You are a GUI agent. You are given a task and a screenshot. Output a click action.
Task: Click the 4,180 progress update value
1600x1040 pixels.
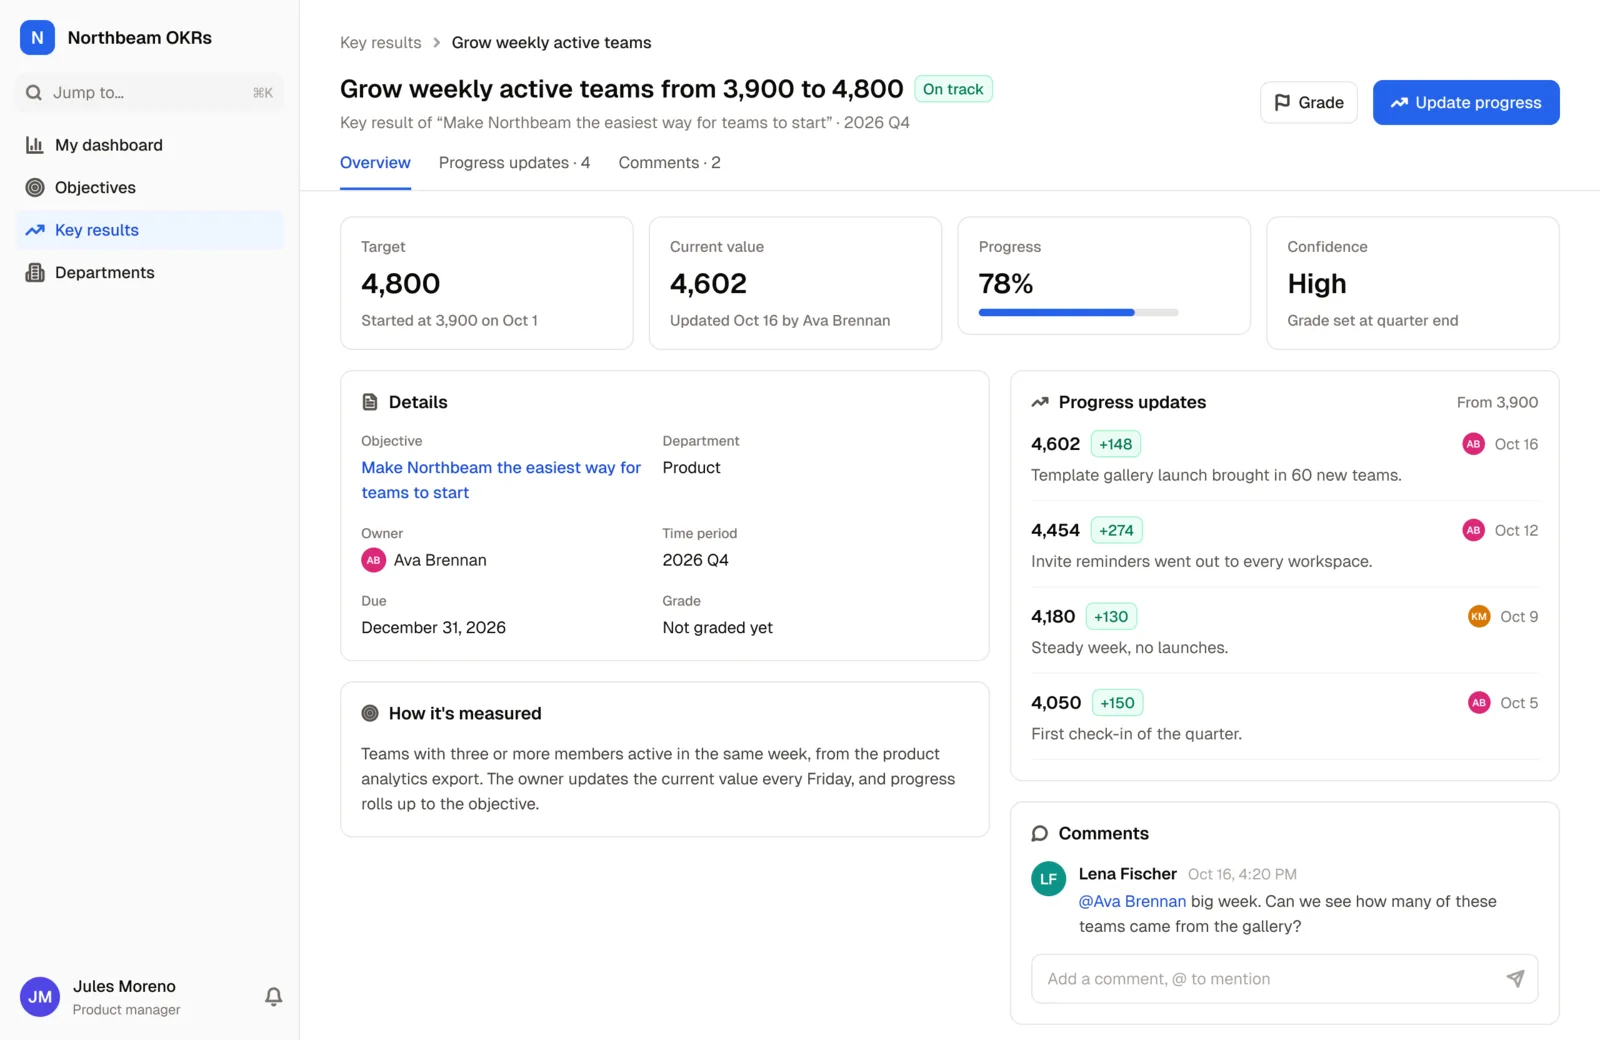point(1053,617)
